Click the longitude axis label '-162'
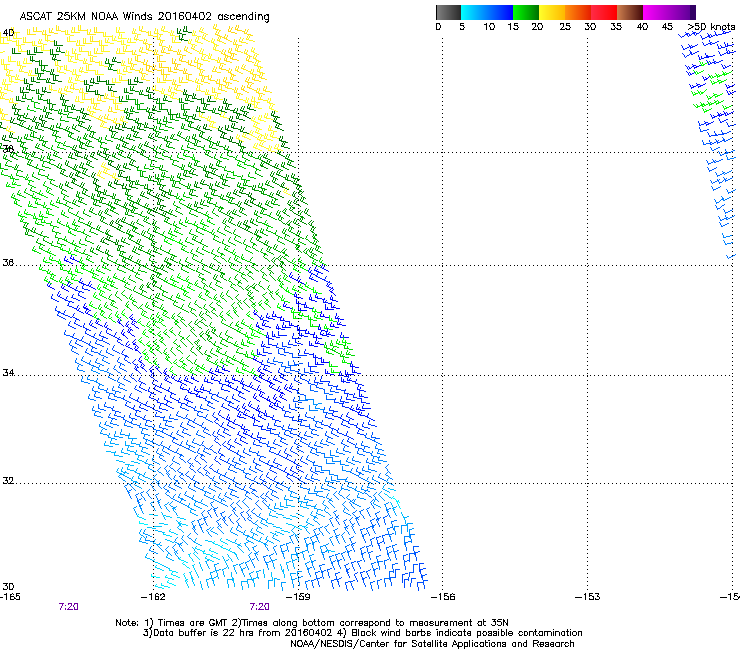 [153, 597]
